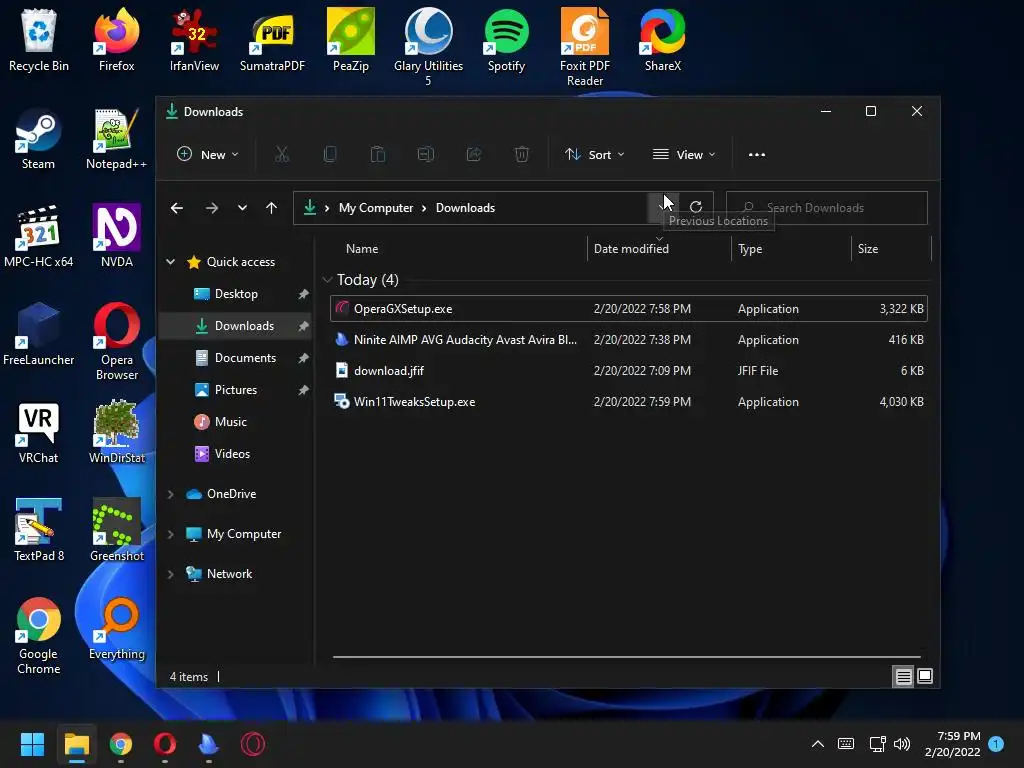Select the ShareX desktop icon
This screenshot has width=1024, height=768.
[x=663, y=40]
